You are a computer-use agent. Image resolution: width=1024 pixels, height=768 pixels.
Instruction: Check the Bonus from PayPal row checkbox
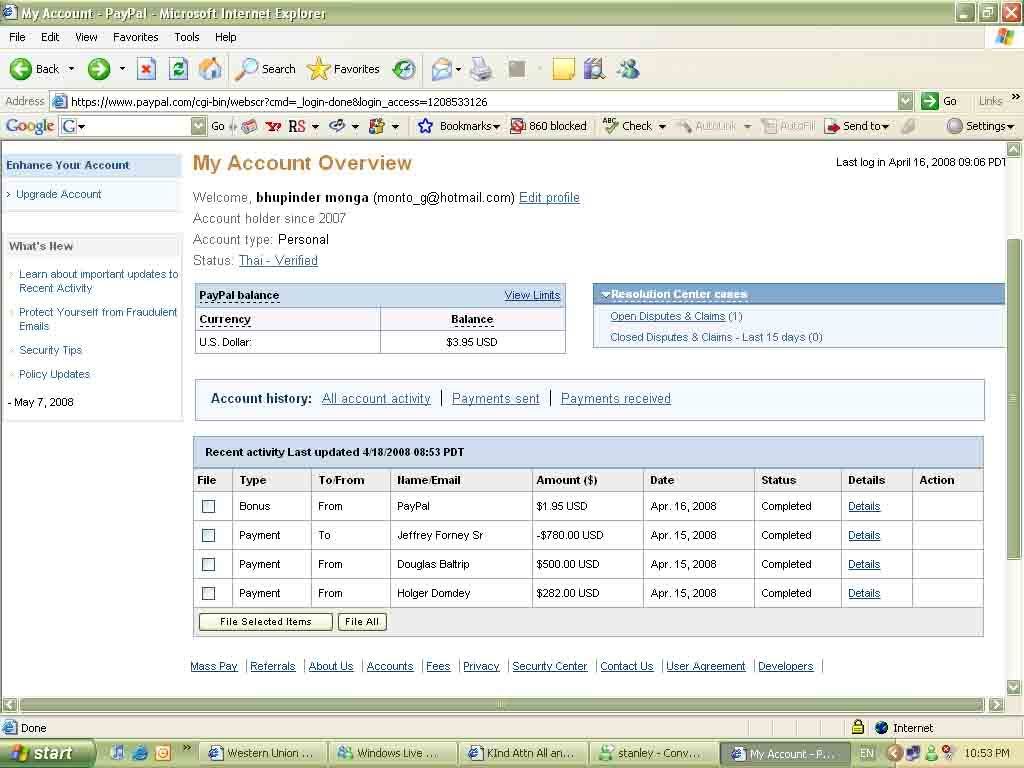[208, 506]
